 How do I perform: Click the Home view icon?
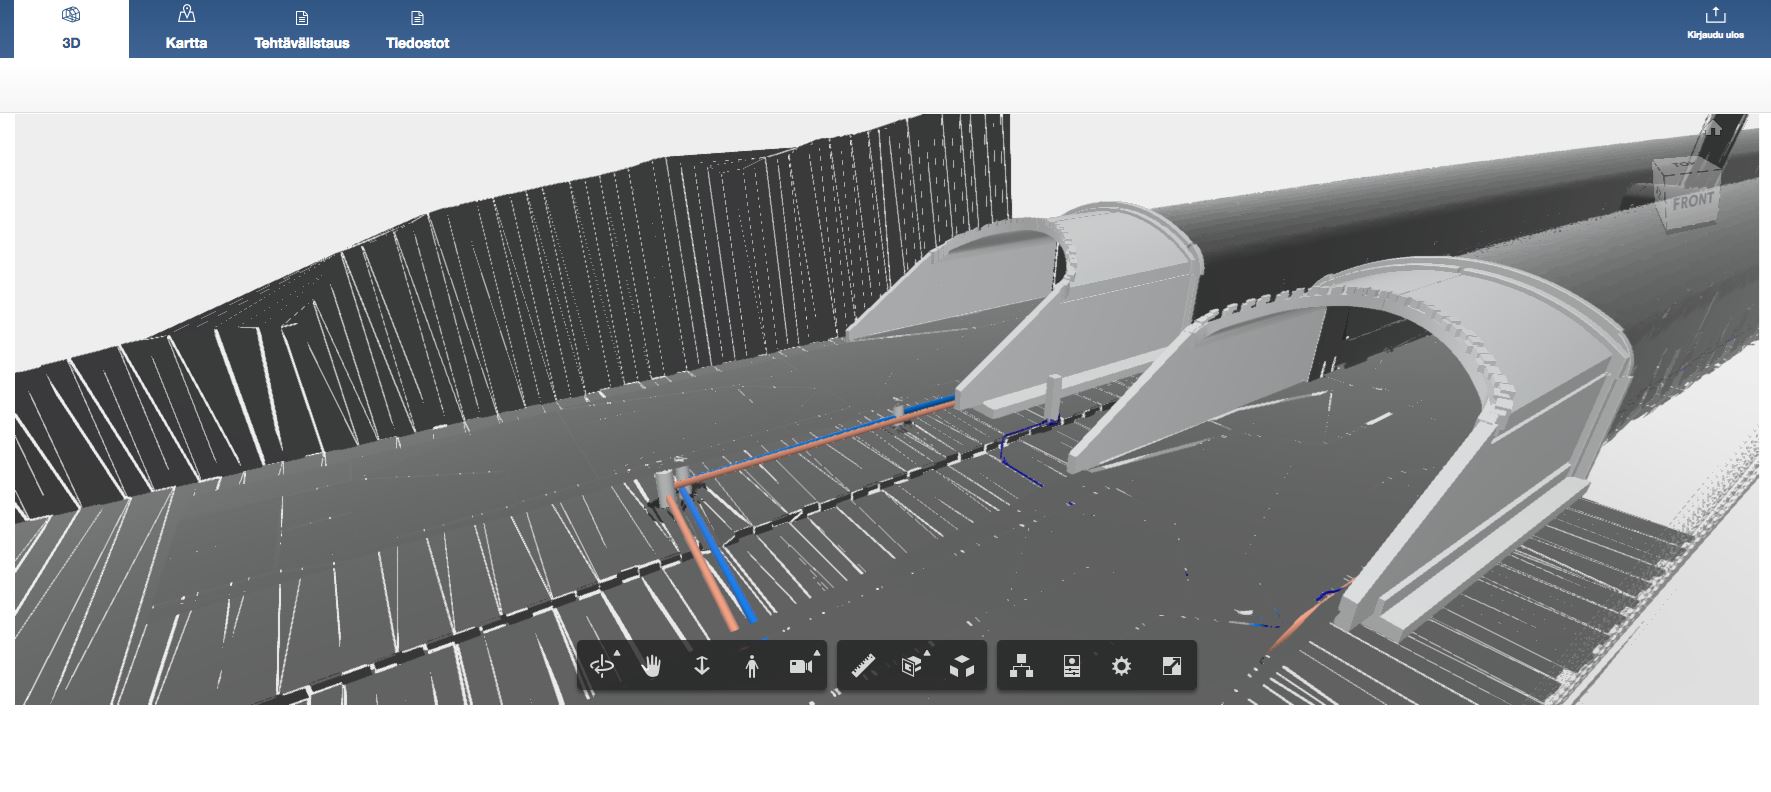[1714, 128]
